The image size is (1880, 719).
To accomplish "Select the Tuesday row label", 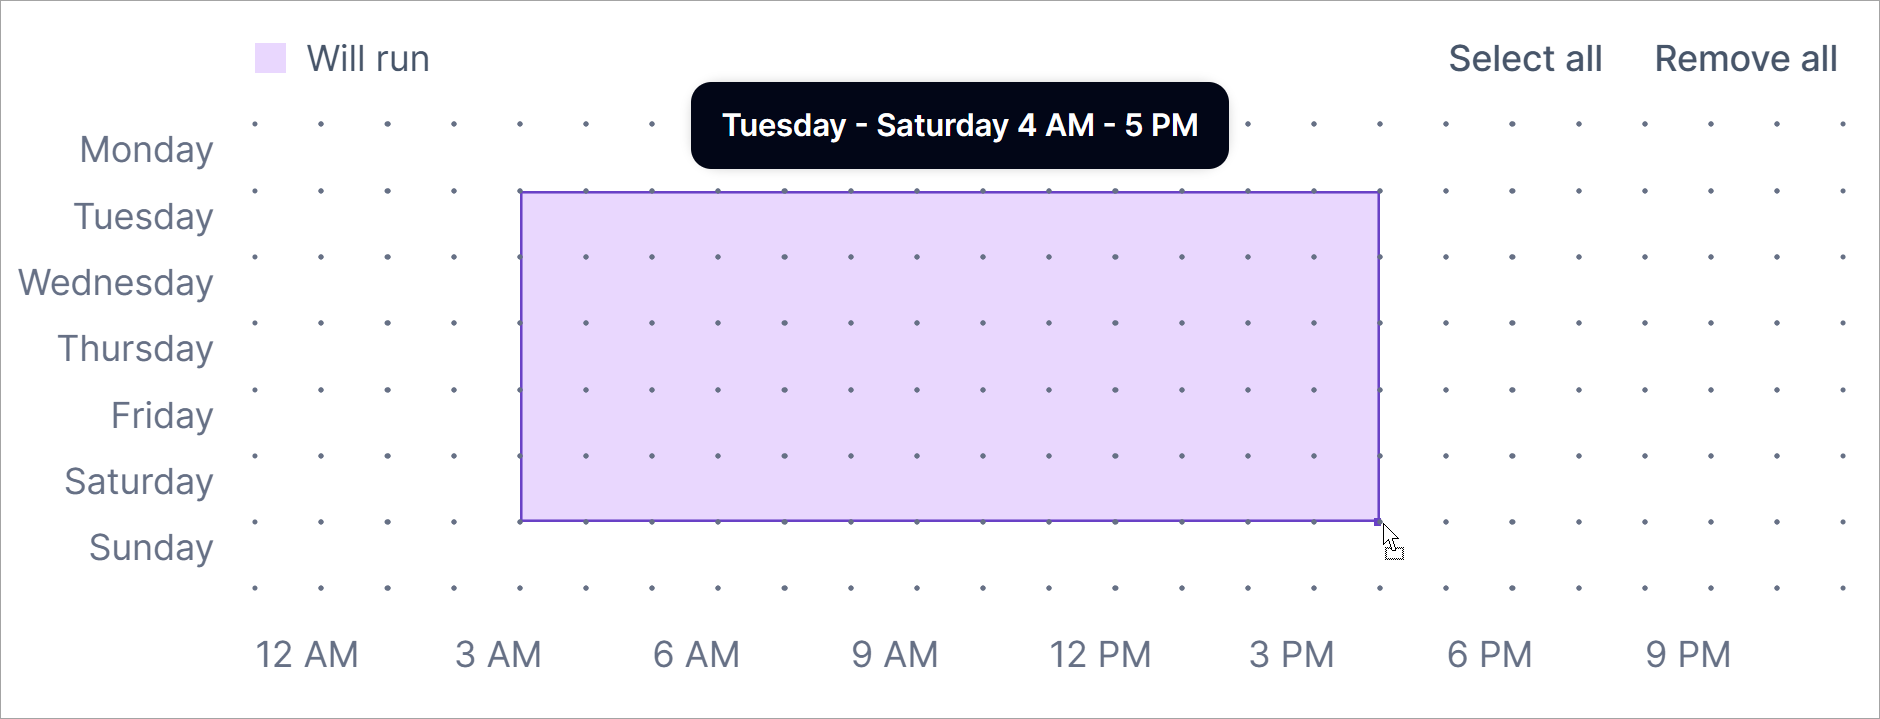I will coord(143,217).
